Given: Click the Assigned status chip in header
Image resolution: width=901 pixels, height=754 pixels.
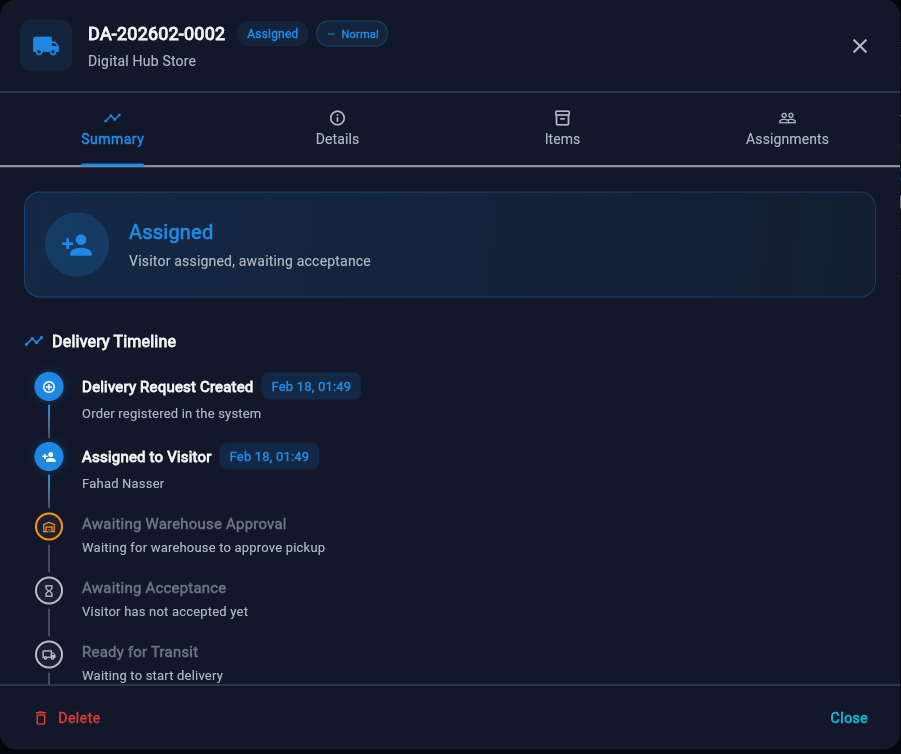Looking at the screenshot, I should pyautogui.click(x=272, y=34).
